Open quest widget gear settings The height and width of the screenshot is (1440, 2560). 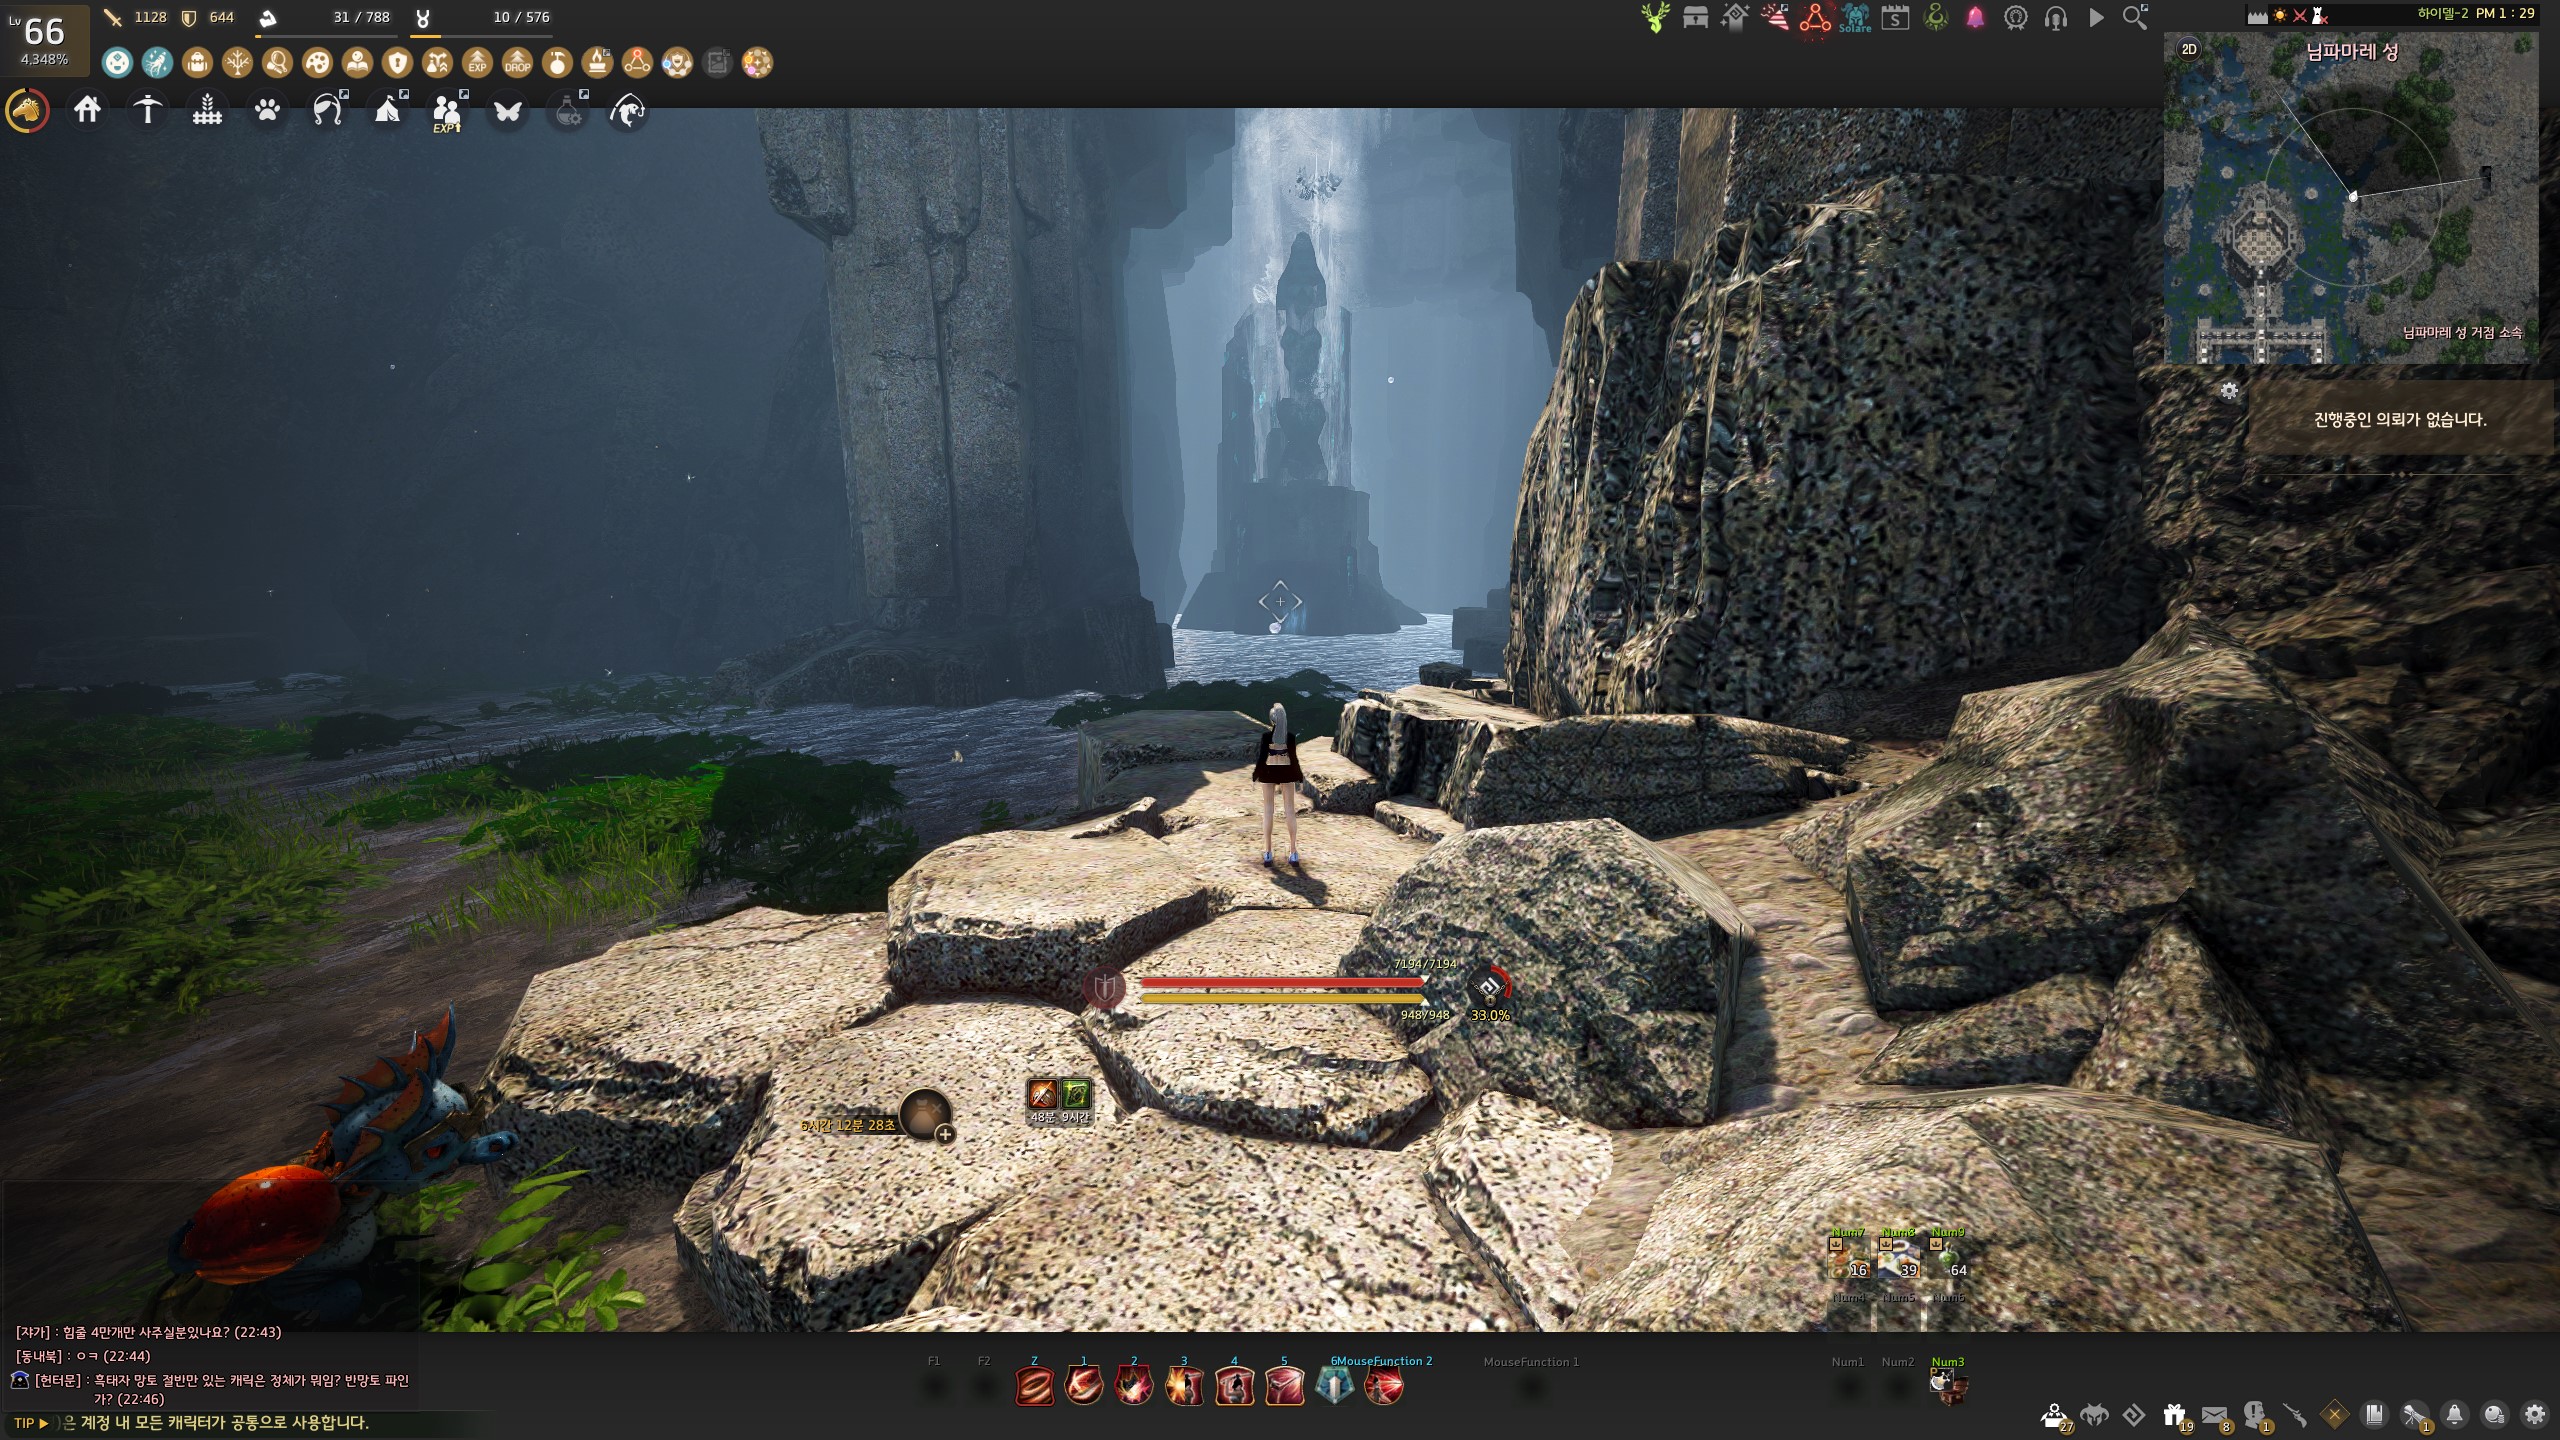click(2229, 391)
